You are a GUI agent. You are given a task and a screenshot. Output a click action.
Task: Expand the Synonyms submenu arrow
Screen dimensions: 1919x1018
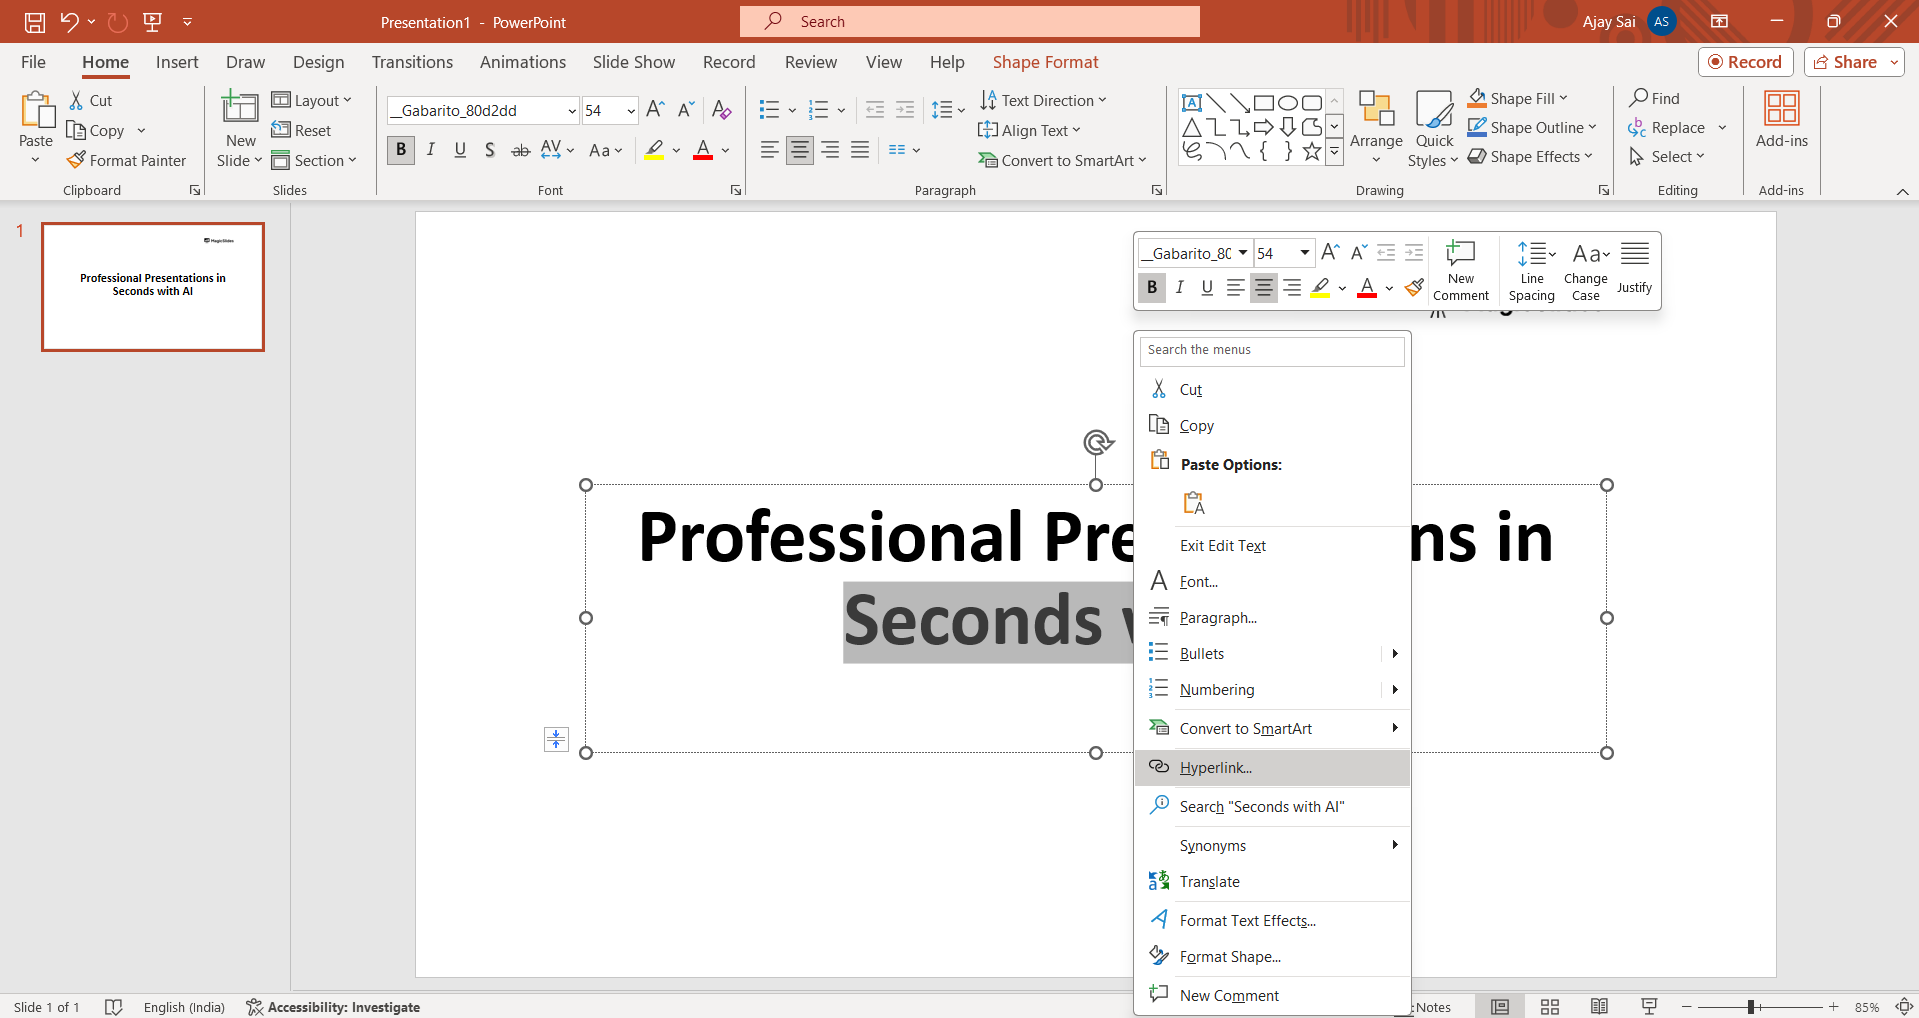coord(1394,845)
